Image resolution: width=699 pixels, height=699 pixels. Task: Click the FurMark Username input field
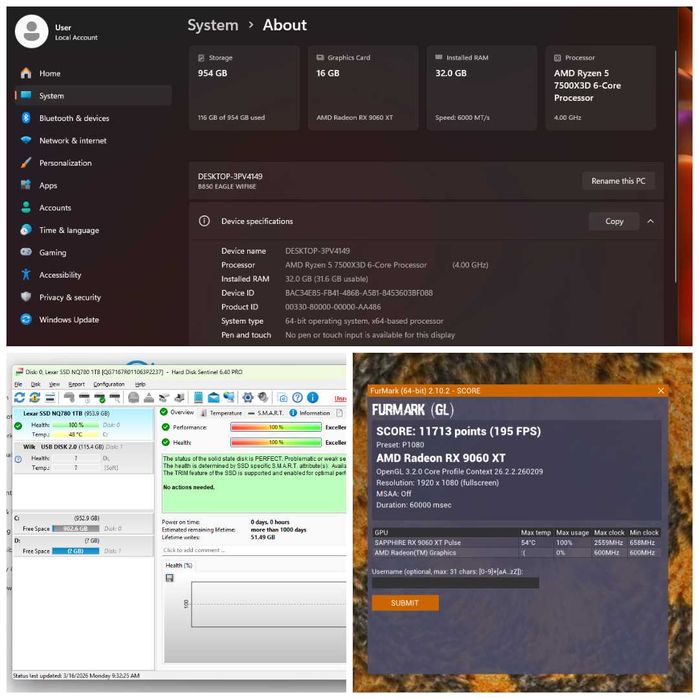click(455, 583)
